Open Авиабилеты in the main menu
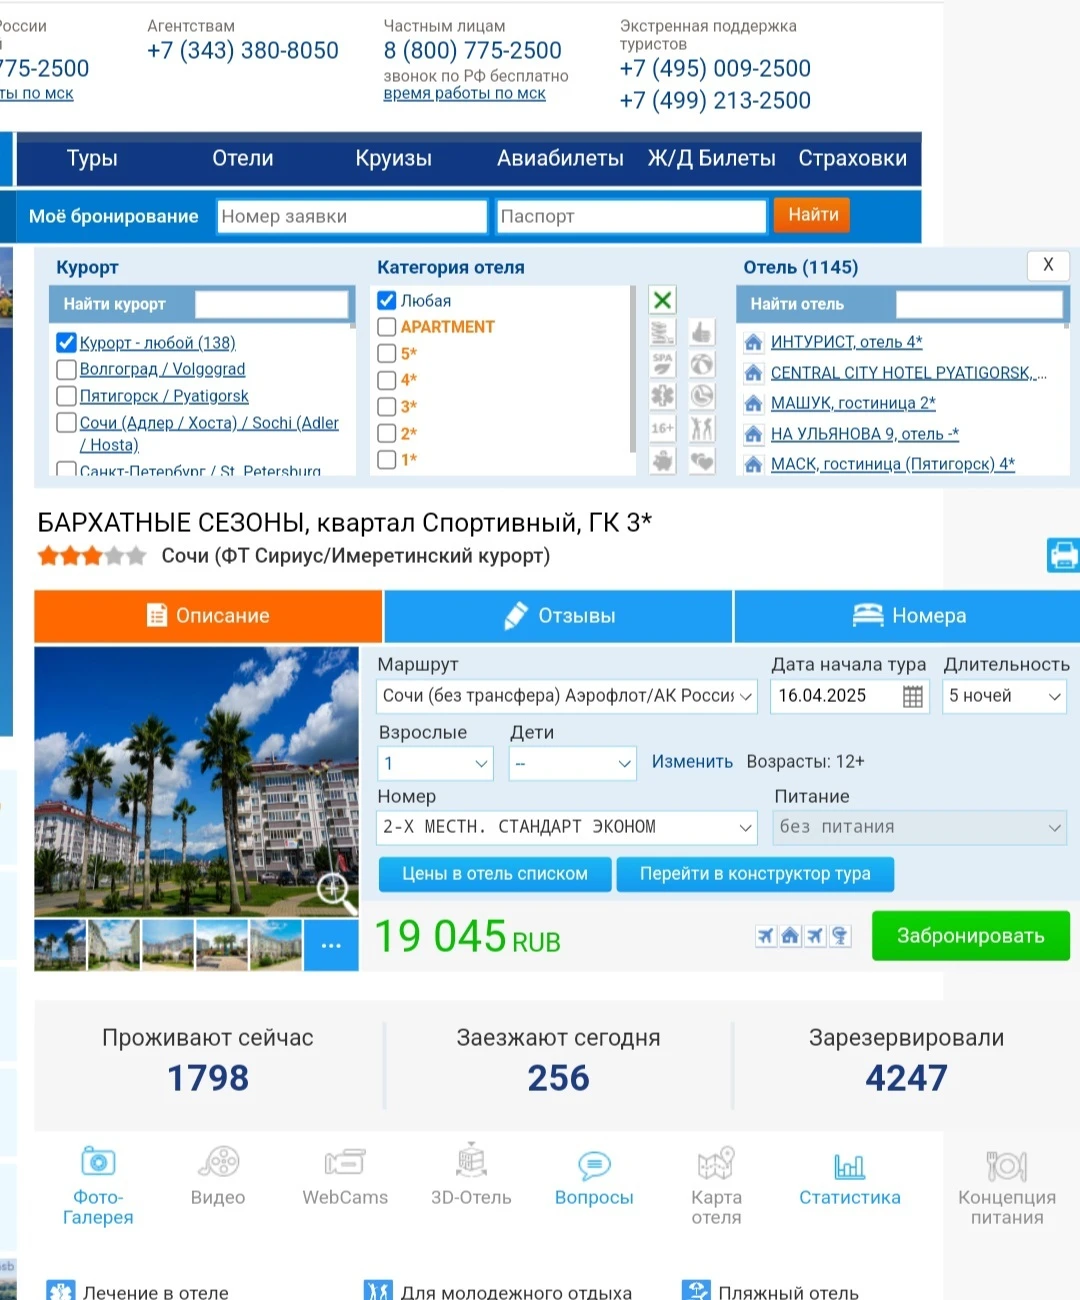This screenshot has width=1080, height=1300. pos(560,159)
